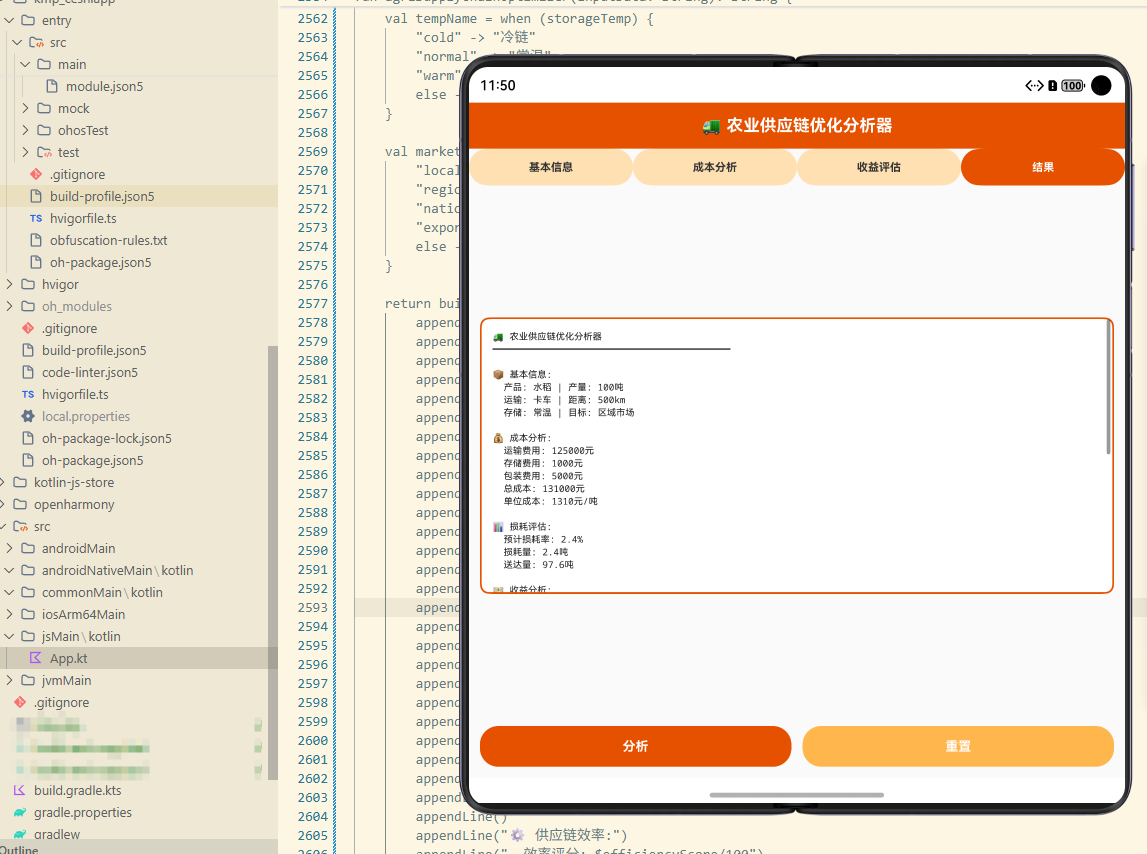Click the mock folder icon

point(44,108)
